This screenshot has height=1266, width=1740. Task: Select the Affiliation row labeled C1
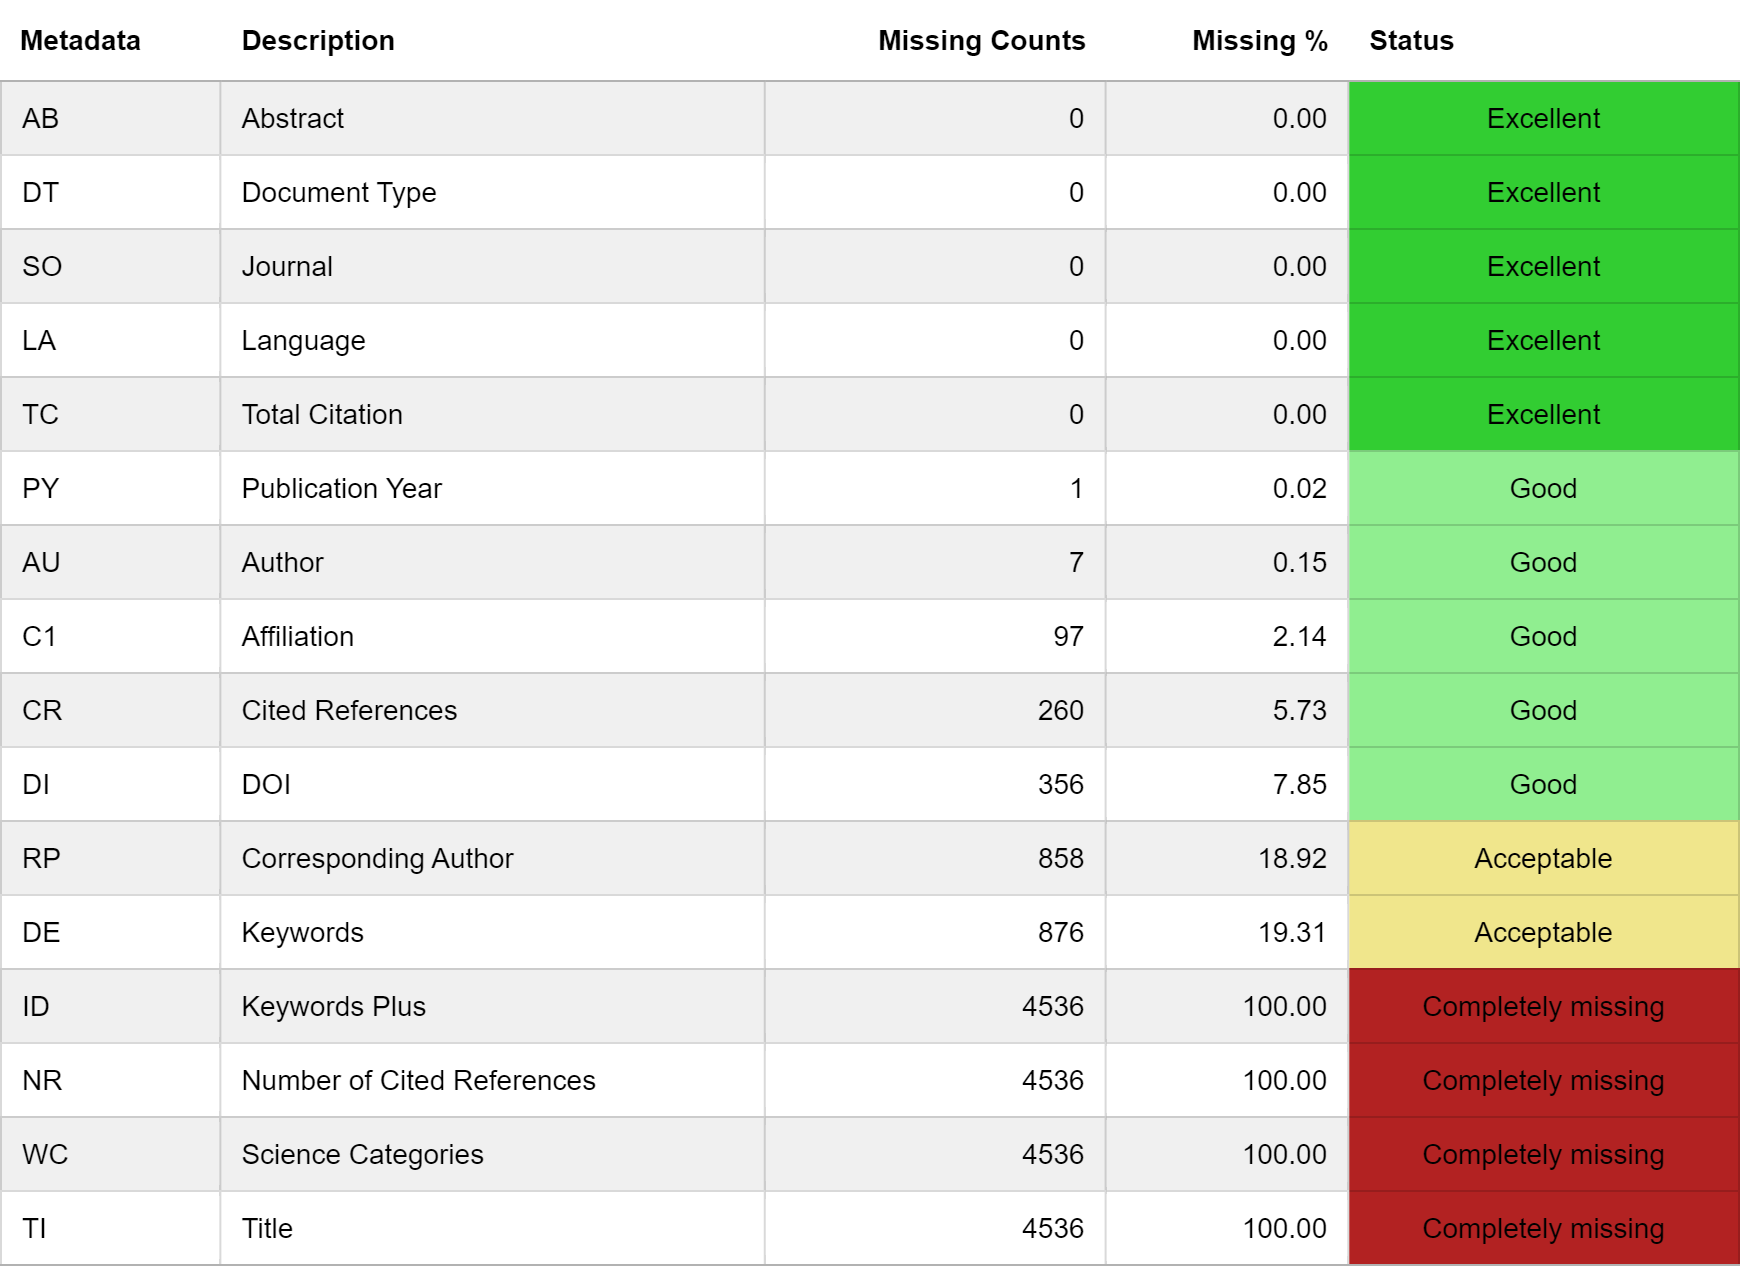coord(40,636)
